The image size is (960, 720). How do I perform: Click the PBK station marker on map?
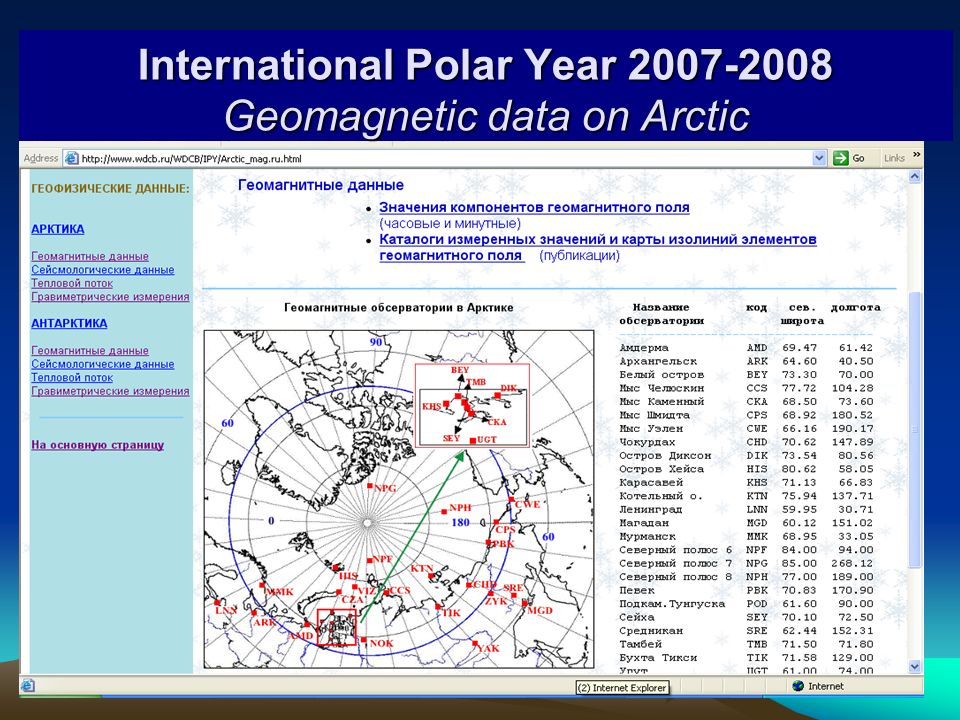489,542
